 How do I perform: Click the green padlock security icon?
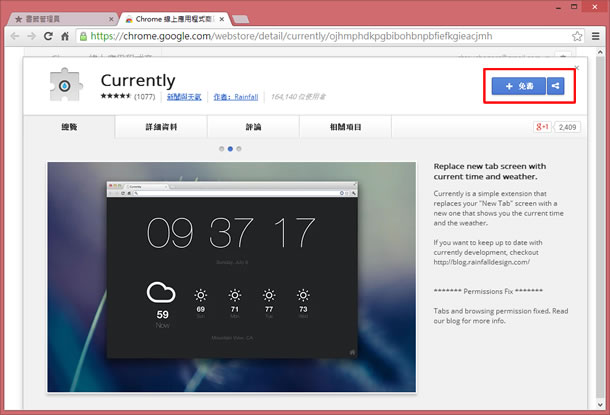coord(83,36)
